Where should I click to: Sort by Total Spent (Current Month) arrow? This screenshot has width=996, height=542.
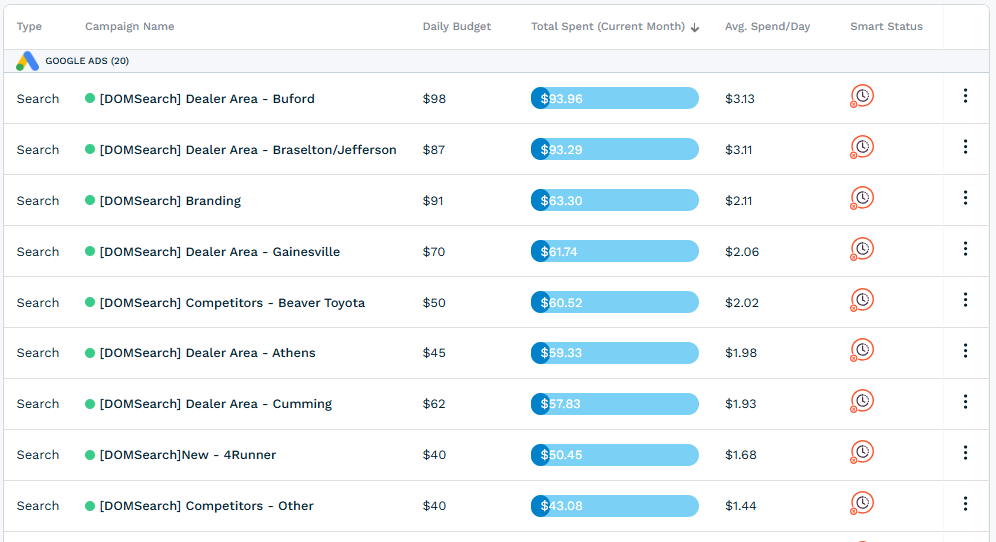click(x=695, y=27)
